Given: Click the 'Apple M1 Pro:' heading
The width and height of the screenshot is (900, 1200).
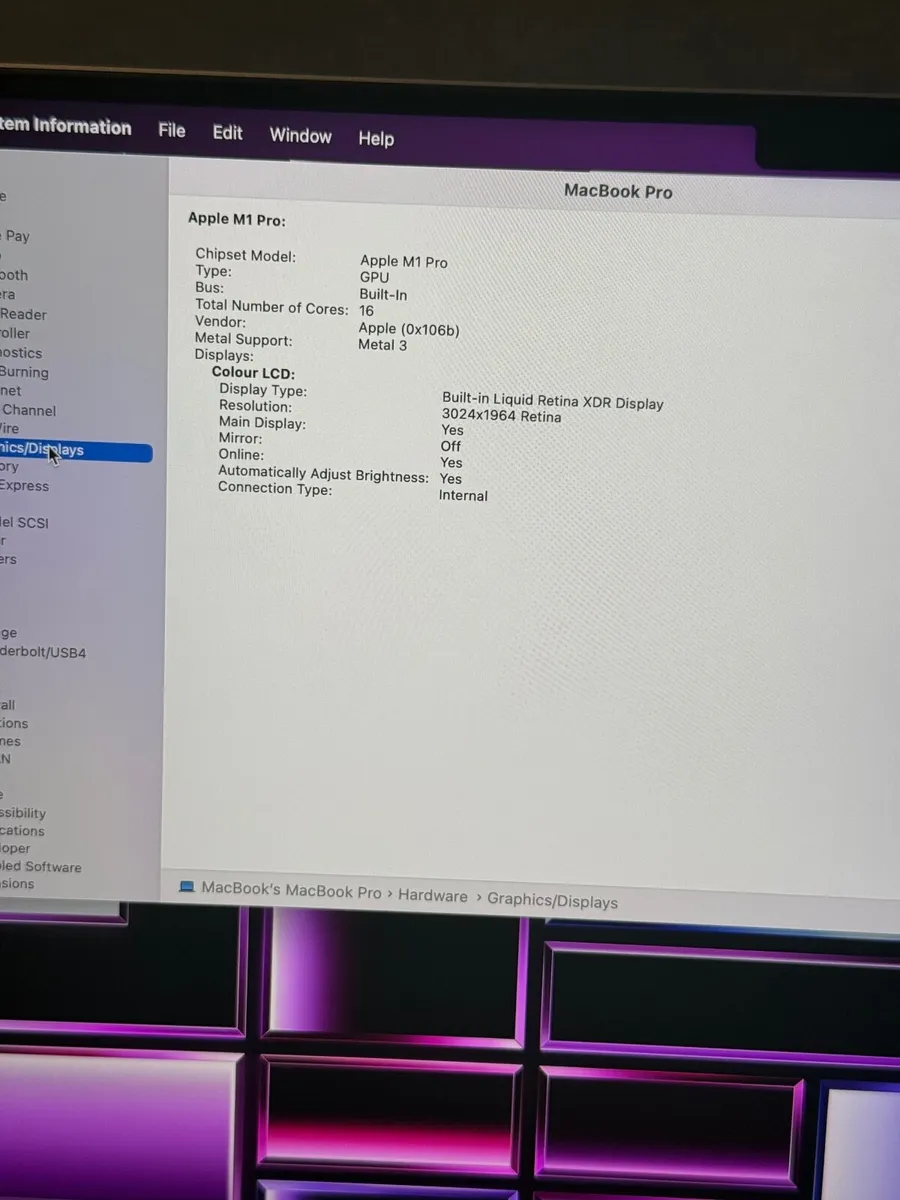Looking at the screenshot, I should click(236, 219).
